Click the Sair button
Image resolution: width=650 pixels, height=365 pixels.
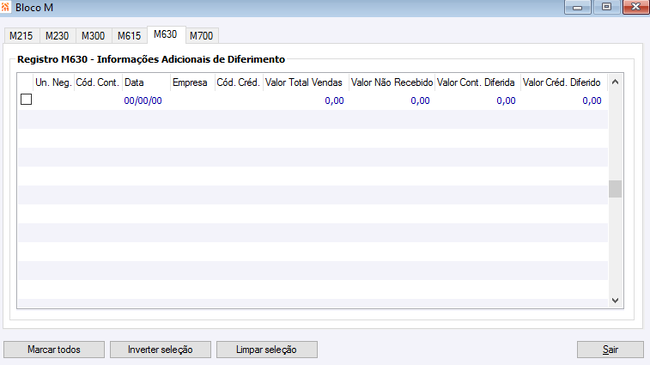coord(610,350)
